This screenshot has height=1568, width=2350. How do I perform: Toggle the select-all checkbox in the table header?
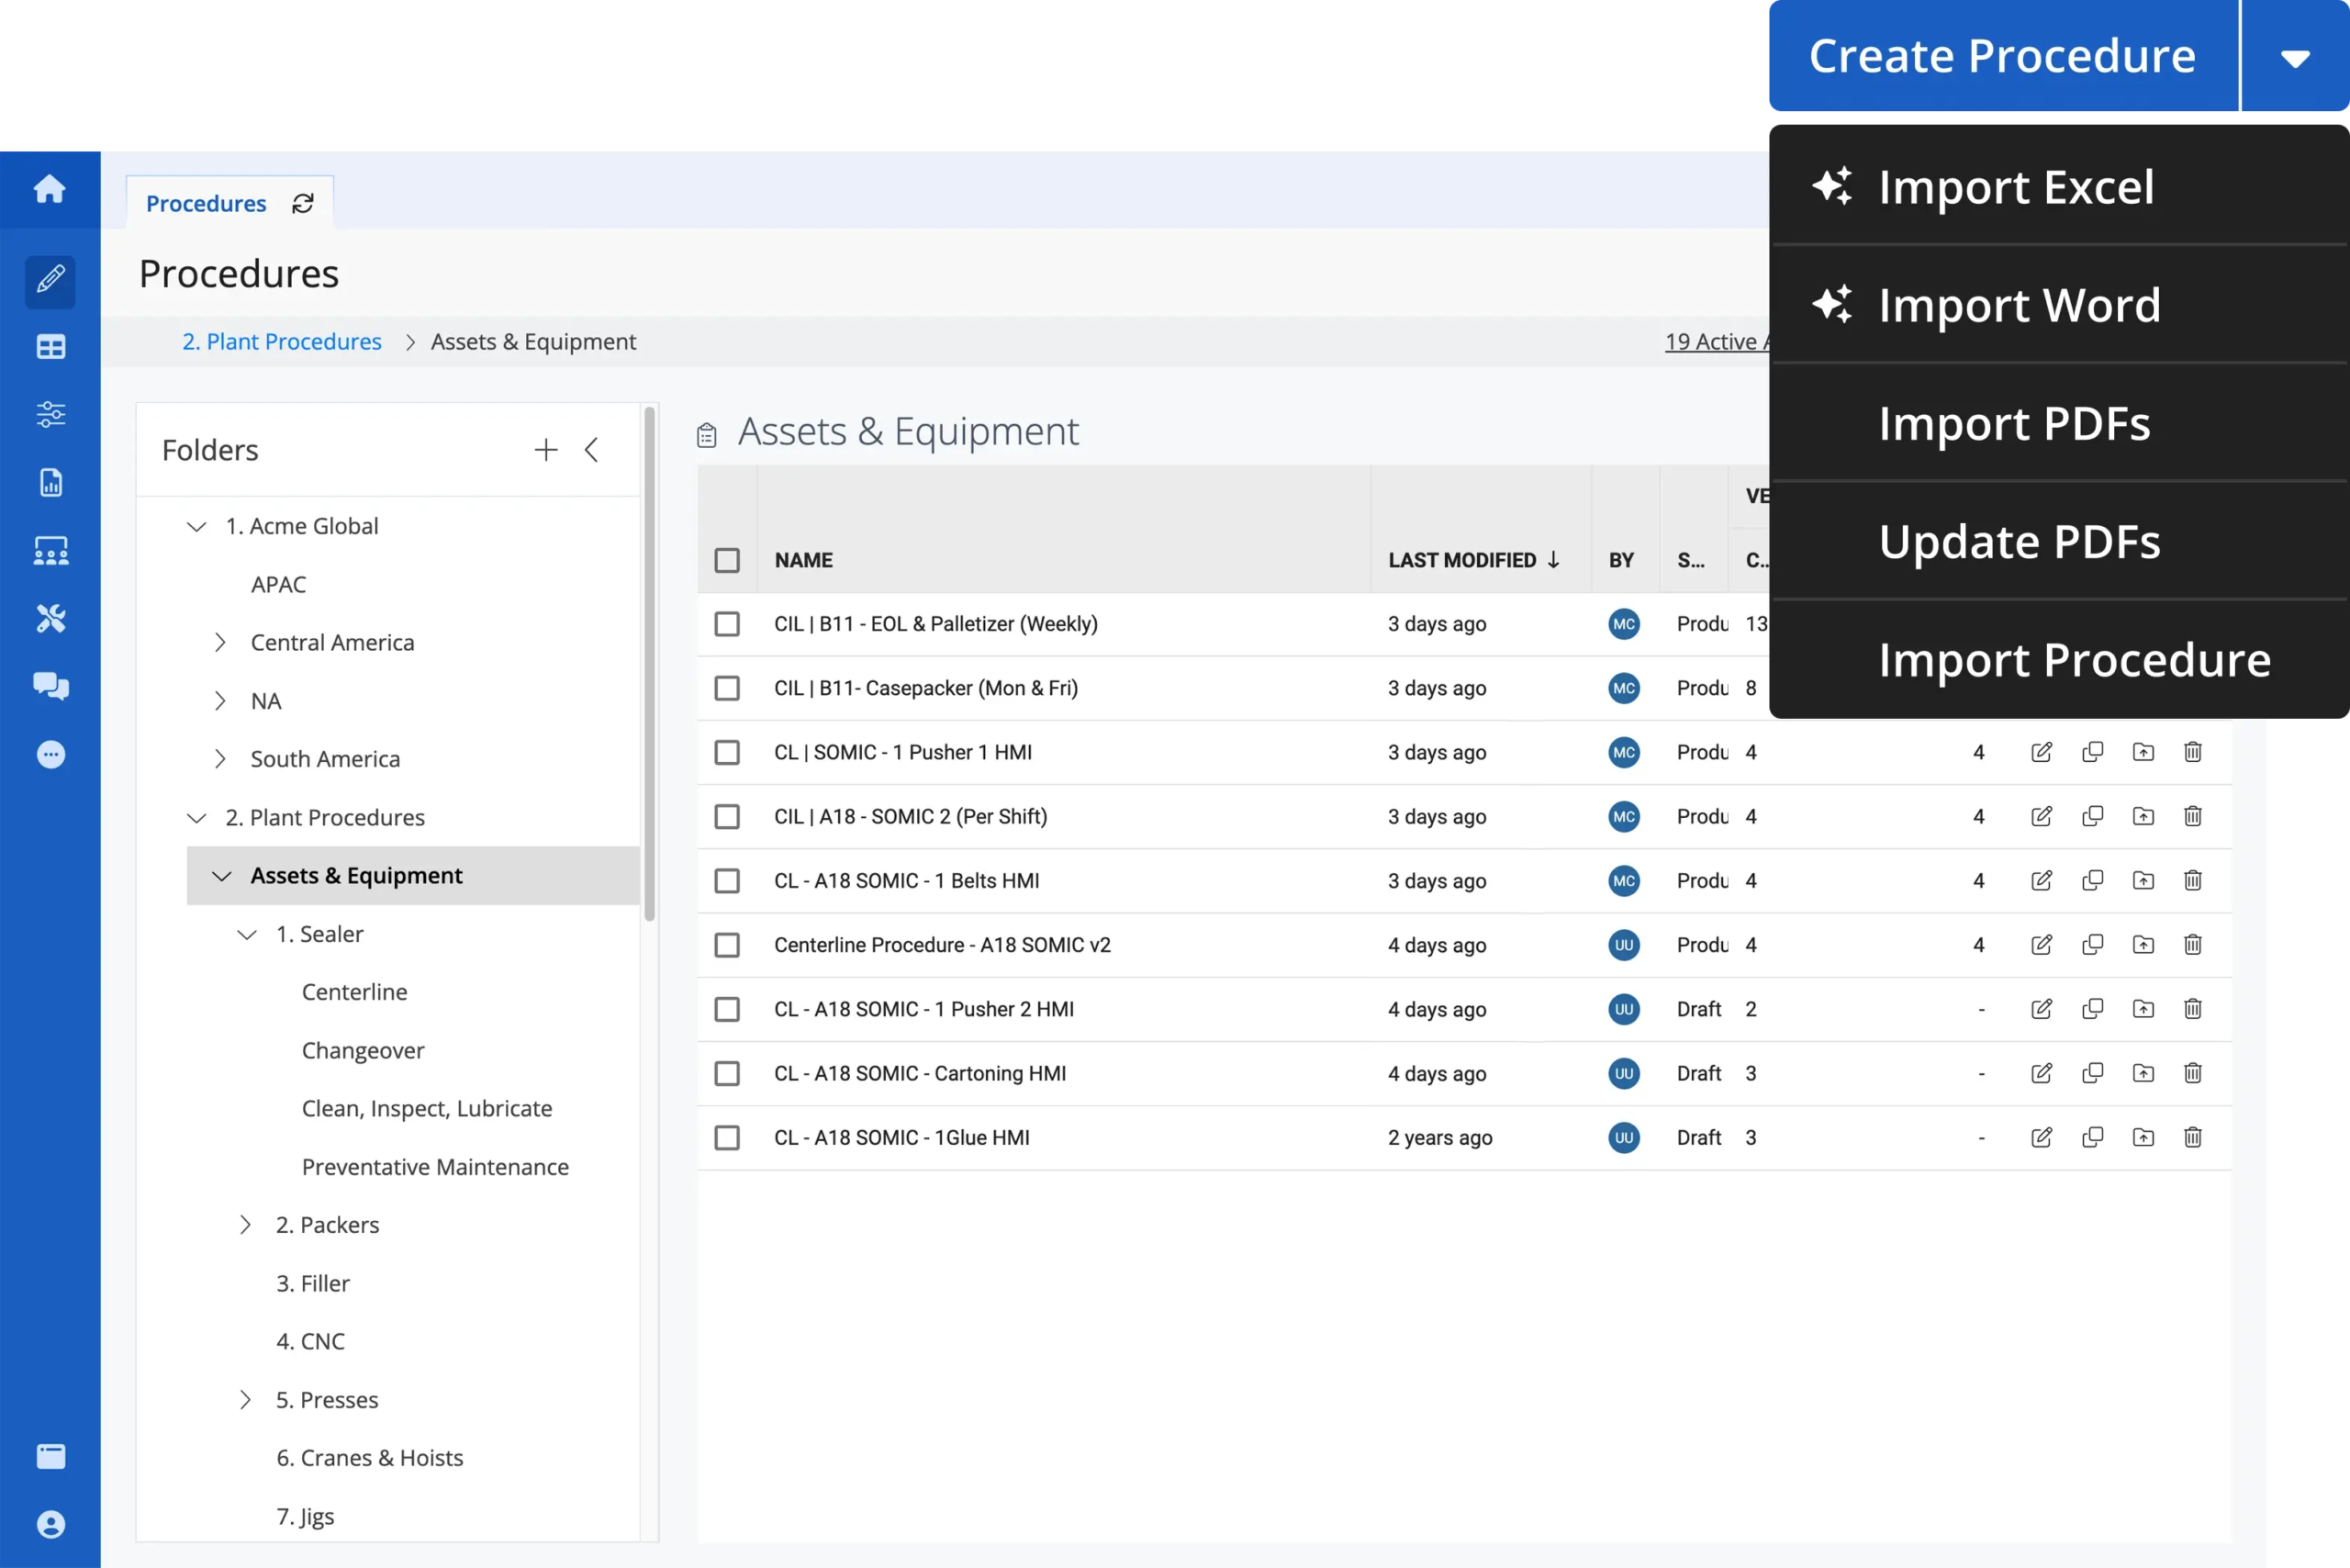pyautogui.click(x=728, y=560)
